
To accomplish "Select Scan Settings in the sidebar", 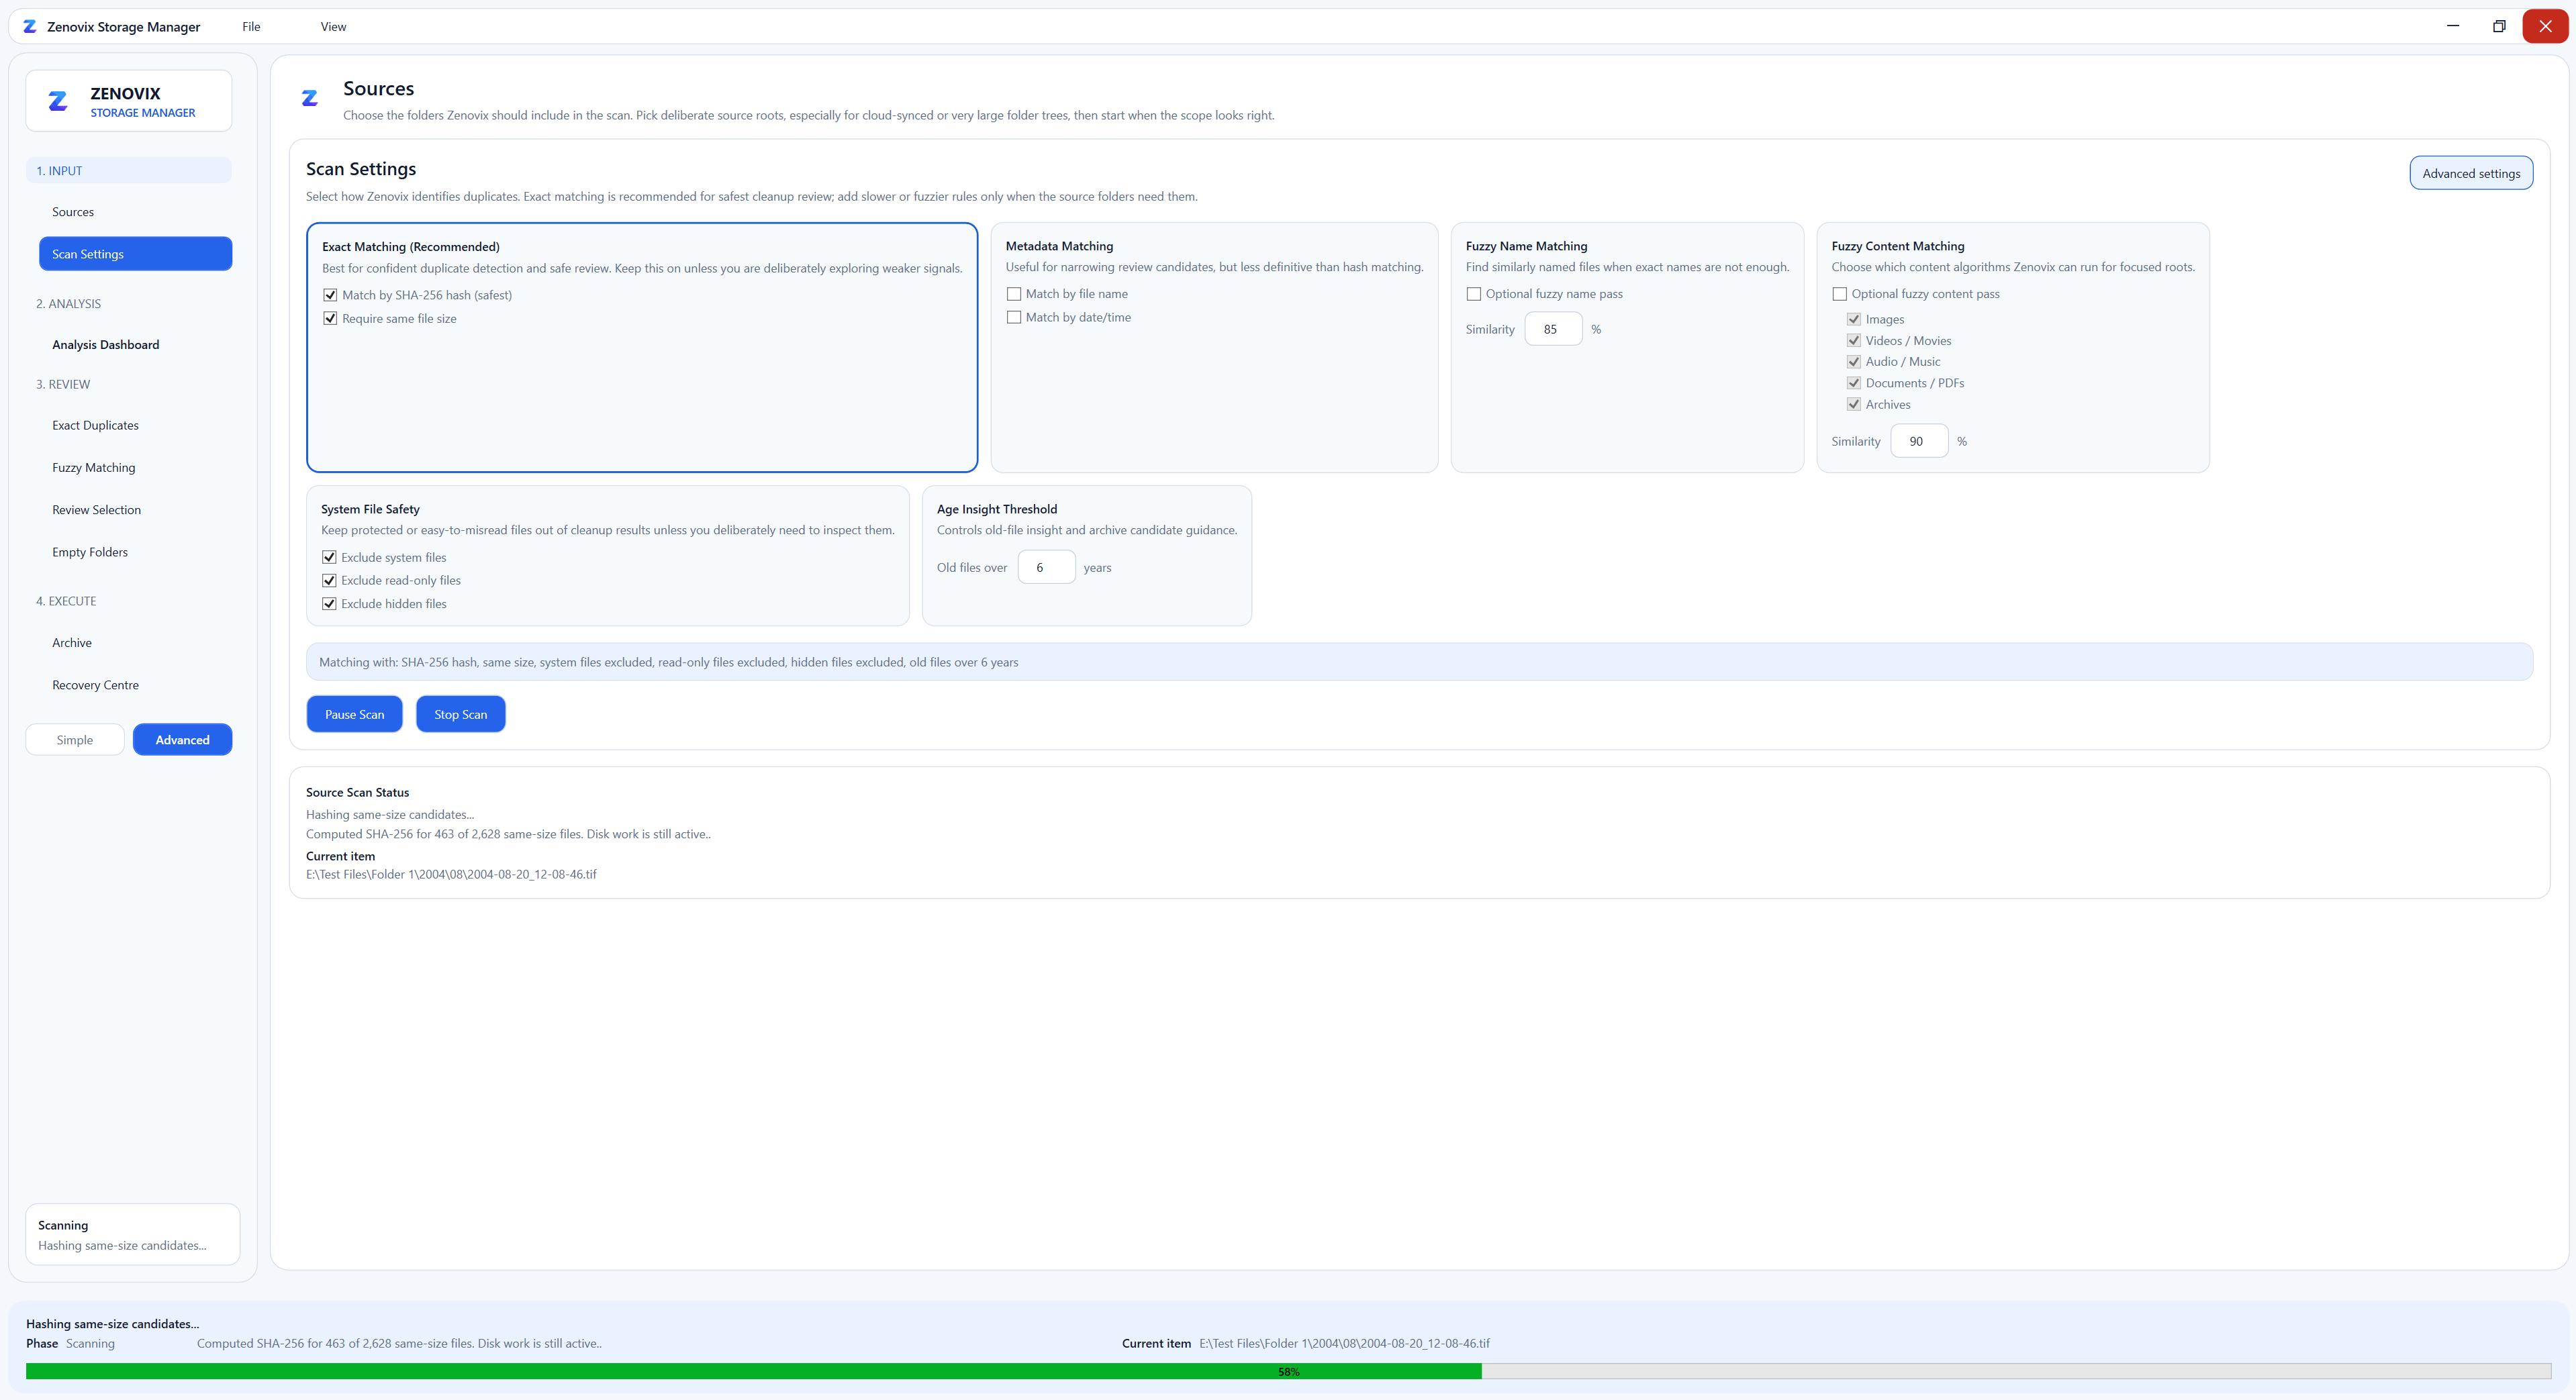I will tap(135, 254).
